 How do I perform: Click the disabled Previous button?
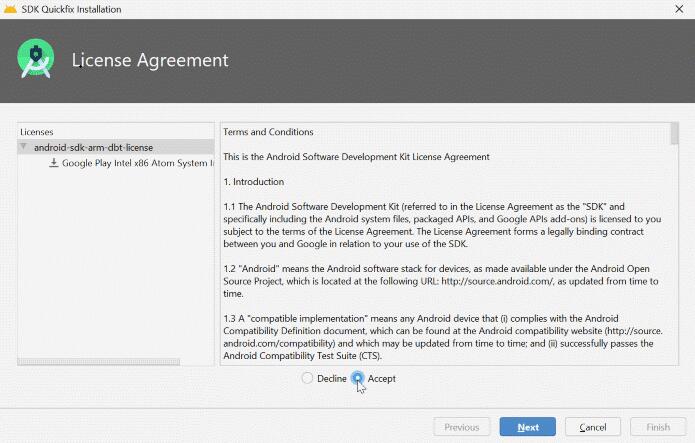[x=462, y=427]
